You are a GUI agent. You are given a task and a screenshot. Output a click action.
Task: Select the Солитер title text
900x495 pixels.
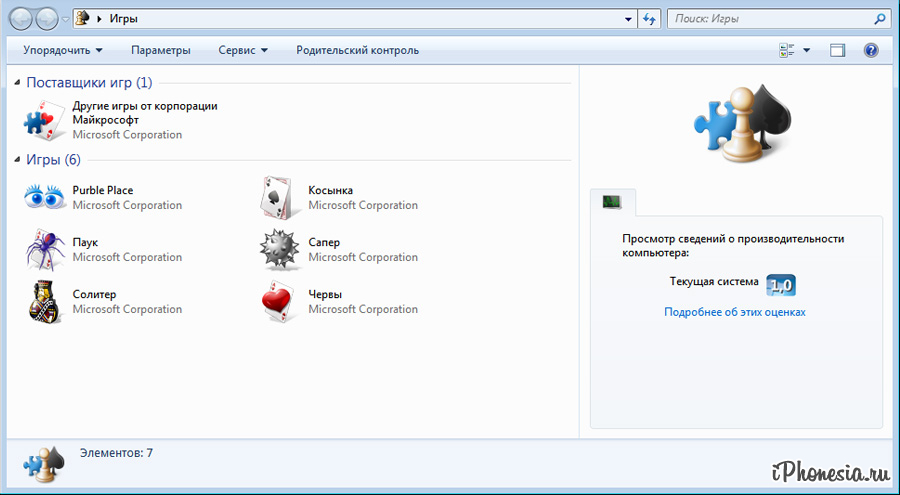click(95, 294)
